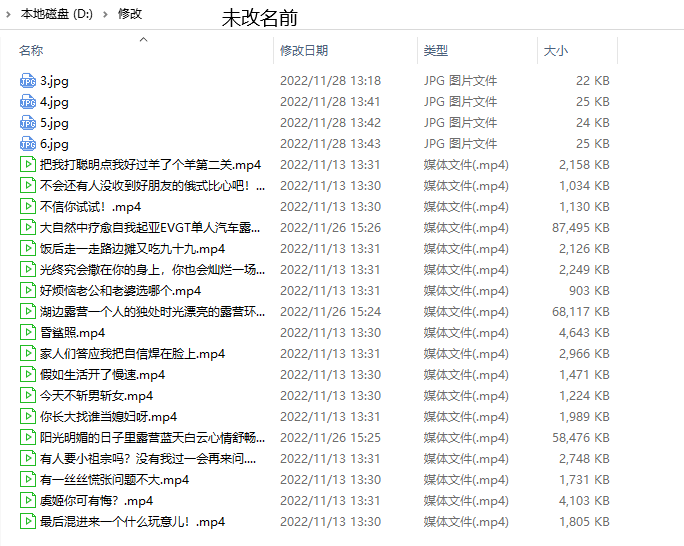Click size value 4,103 KB
The image size is (684, 546).
(x=584, y=500)
